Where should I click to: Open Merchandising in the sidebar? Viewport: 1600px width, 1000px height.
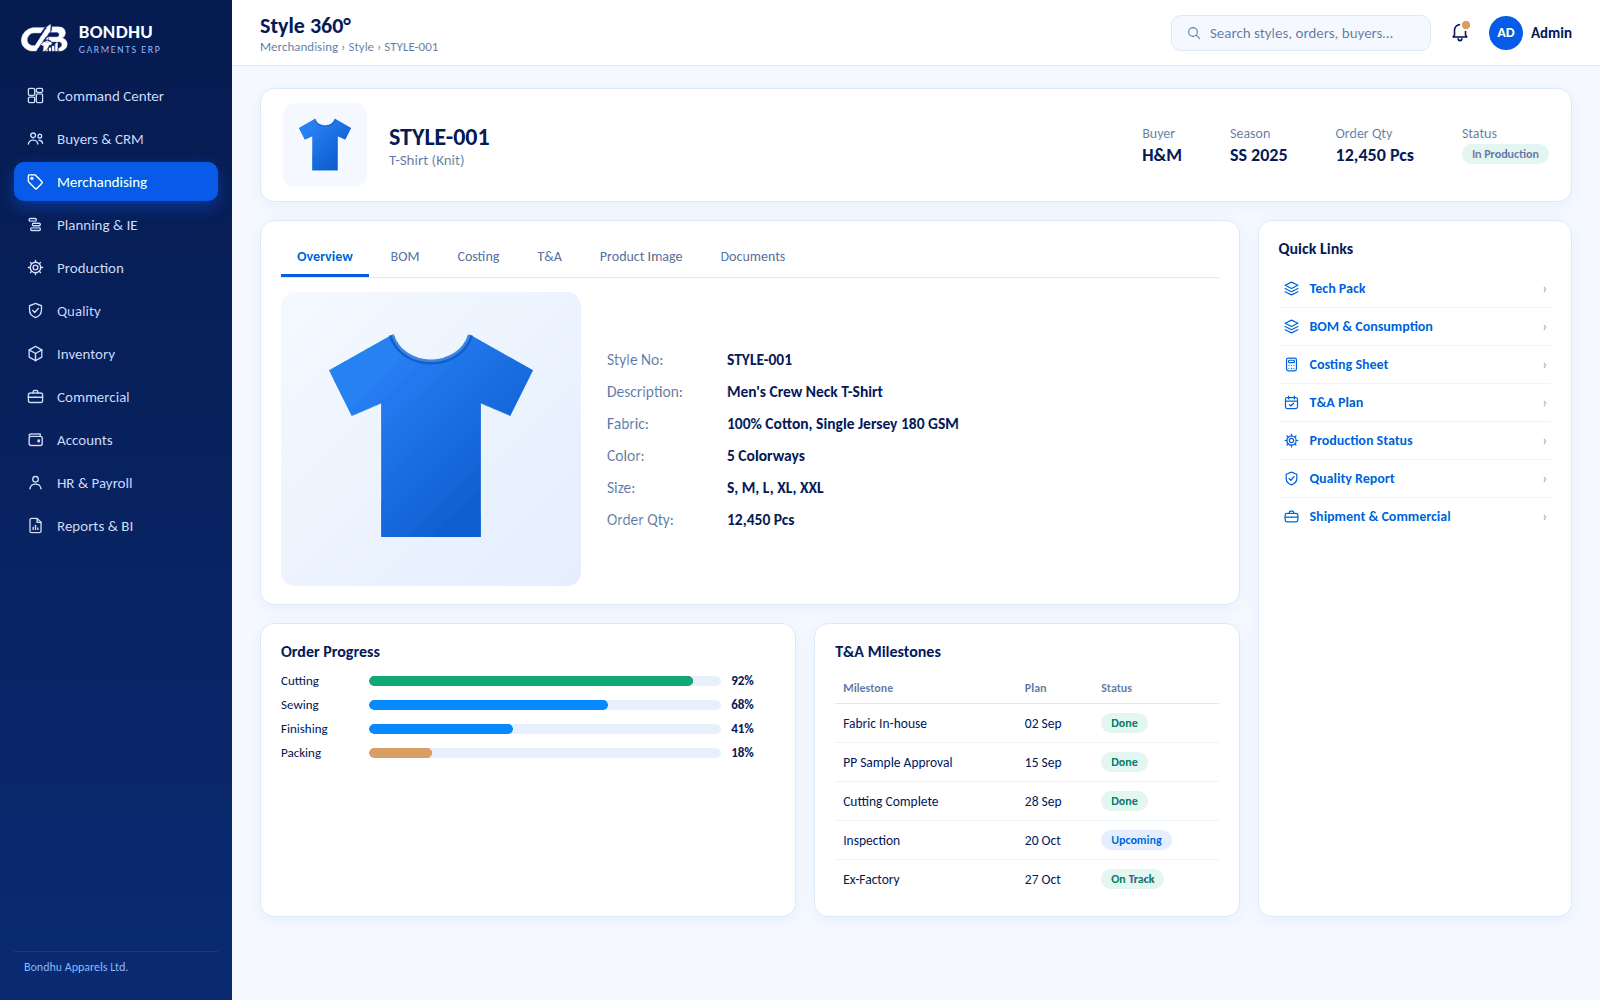point(116,182)
